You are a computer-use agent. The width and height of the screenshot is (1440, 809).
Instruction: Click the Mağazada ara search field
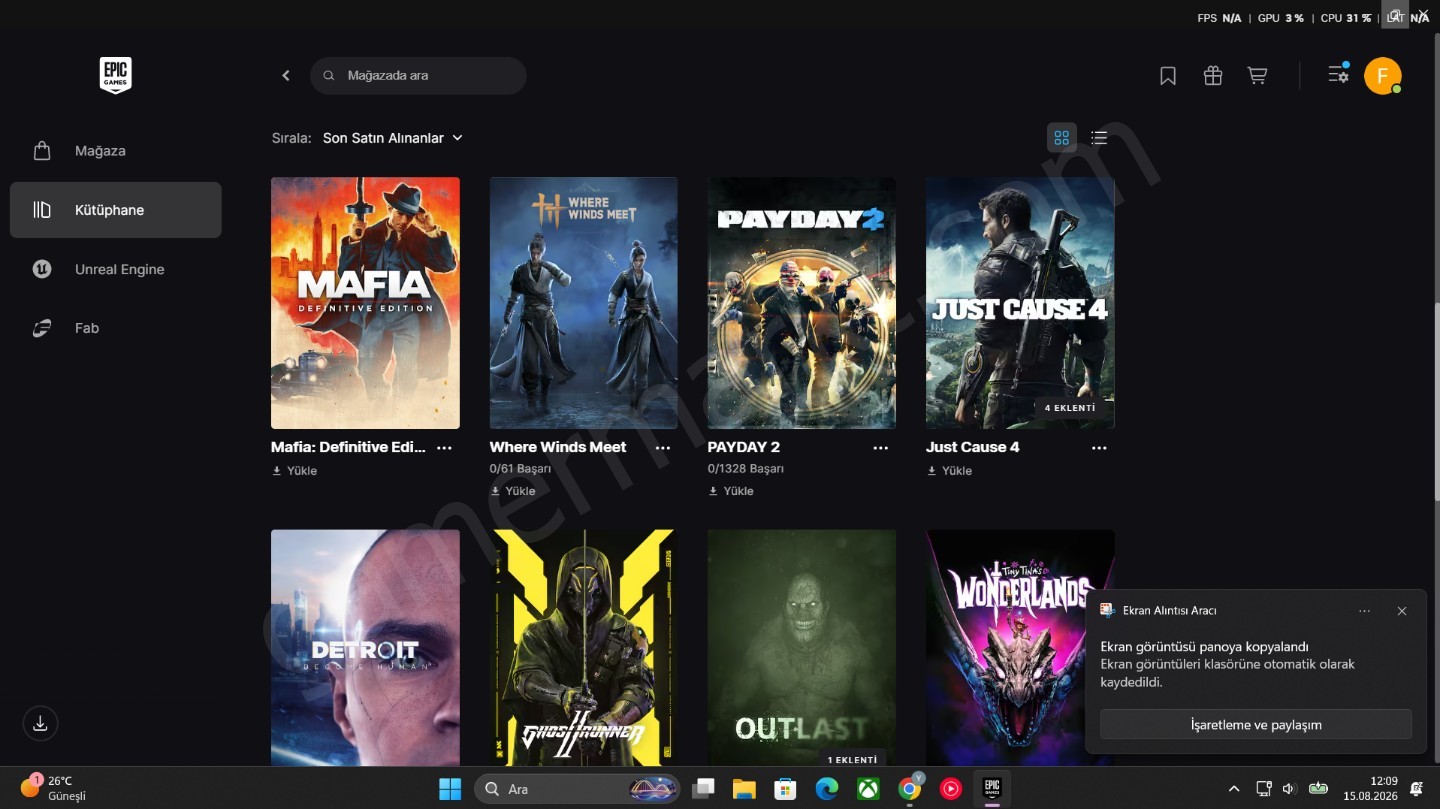[418, 75]
